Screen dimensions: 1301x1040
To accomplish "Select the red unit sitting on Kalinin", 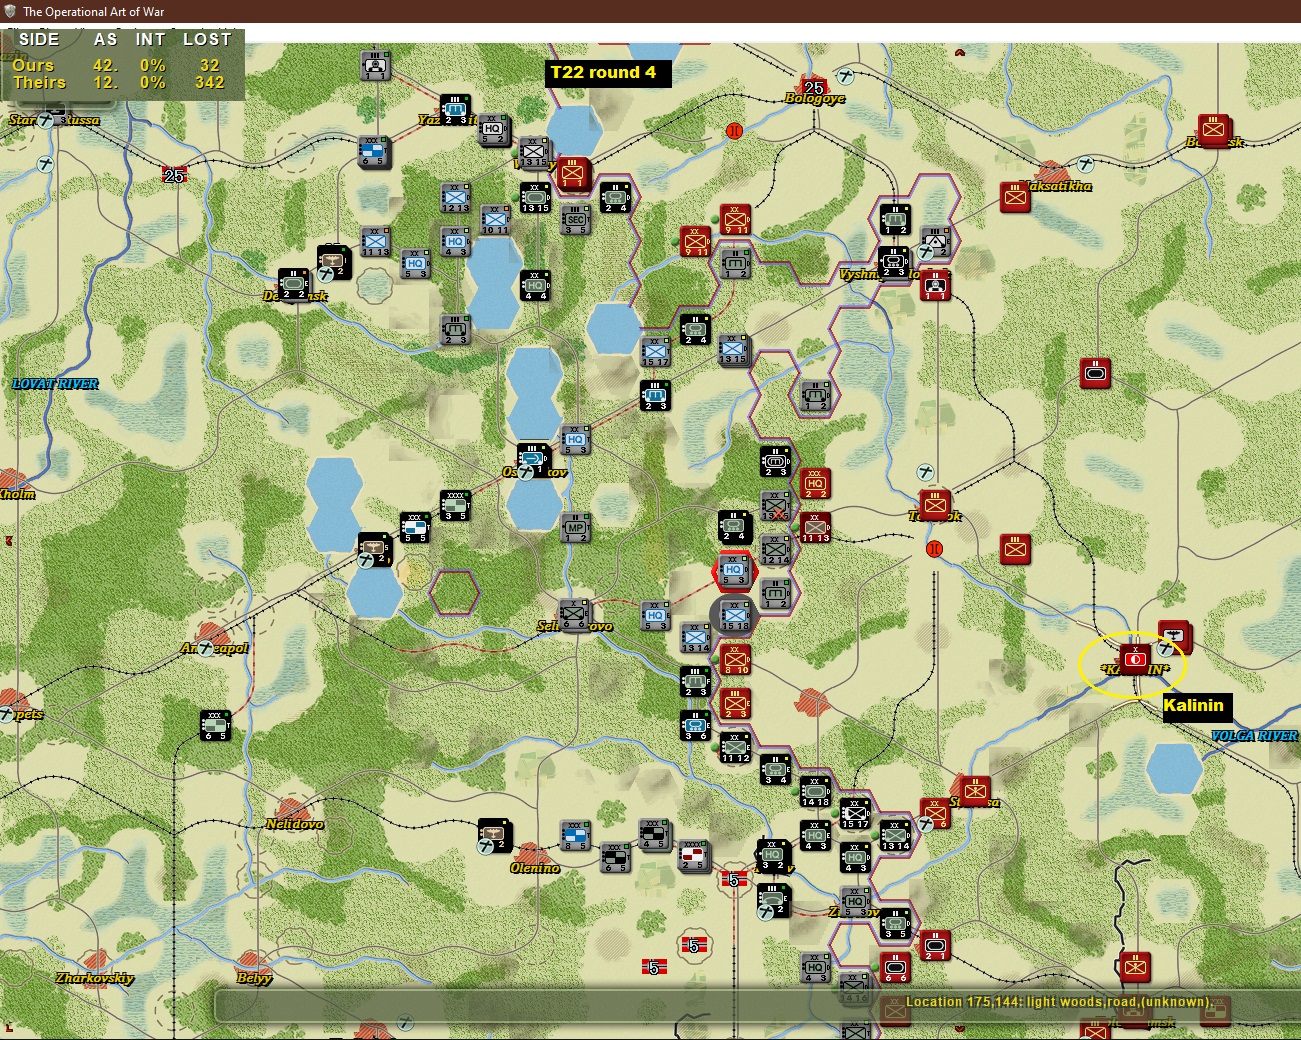I will tap(1134, 658).
